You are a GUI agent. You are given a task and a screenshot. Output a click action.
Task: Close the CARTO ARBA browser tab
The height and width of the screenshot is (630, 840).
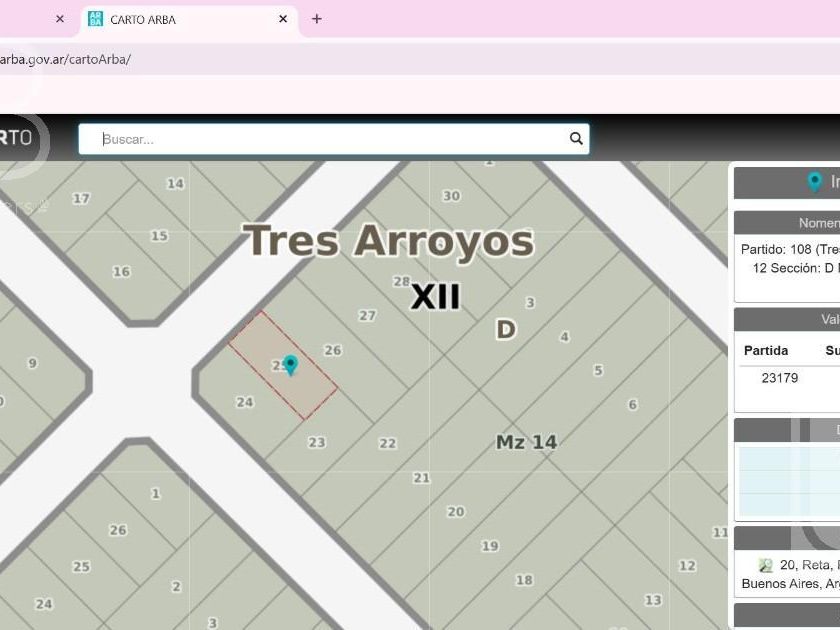click(283, 19)
